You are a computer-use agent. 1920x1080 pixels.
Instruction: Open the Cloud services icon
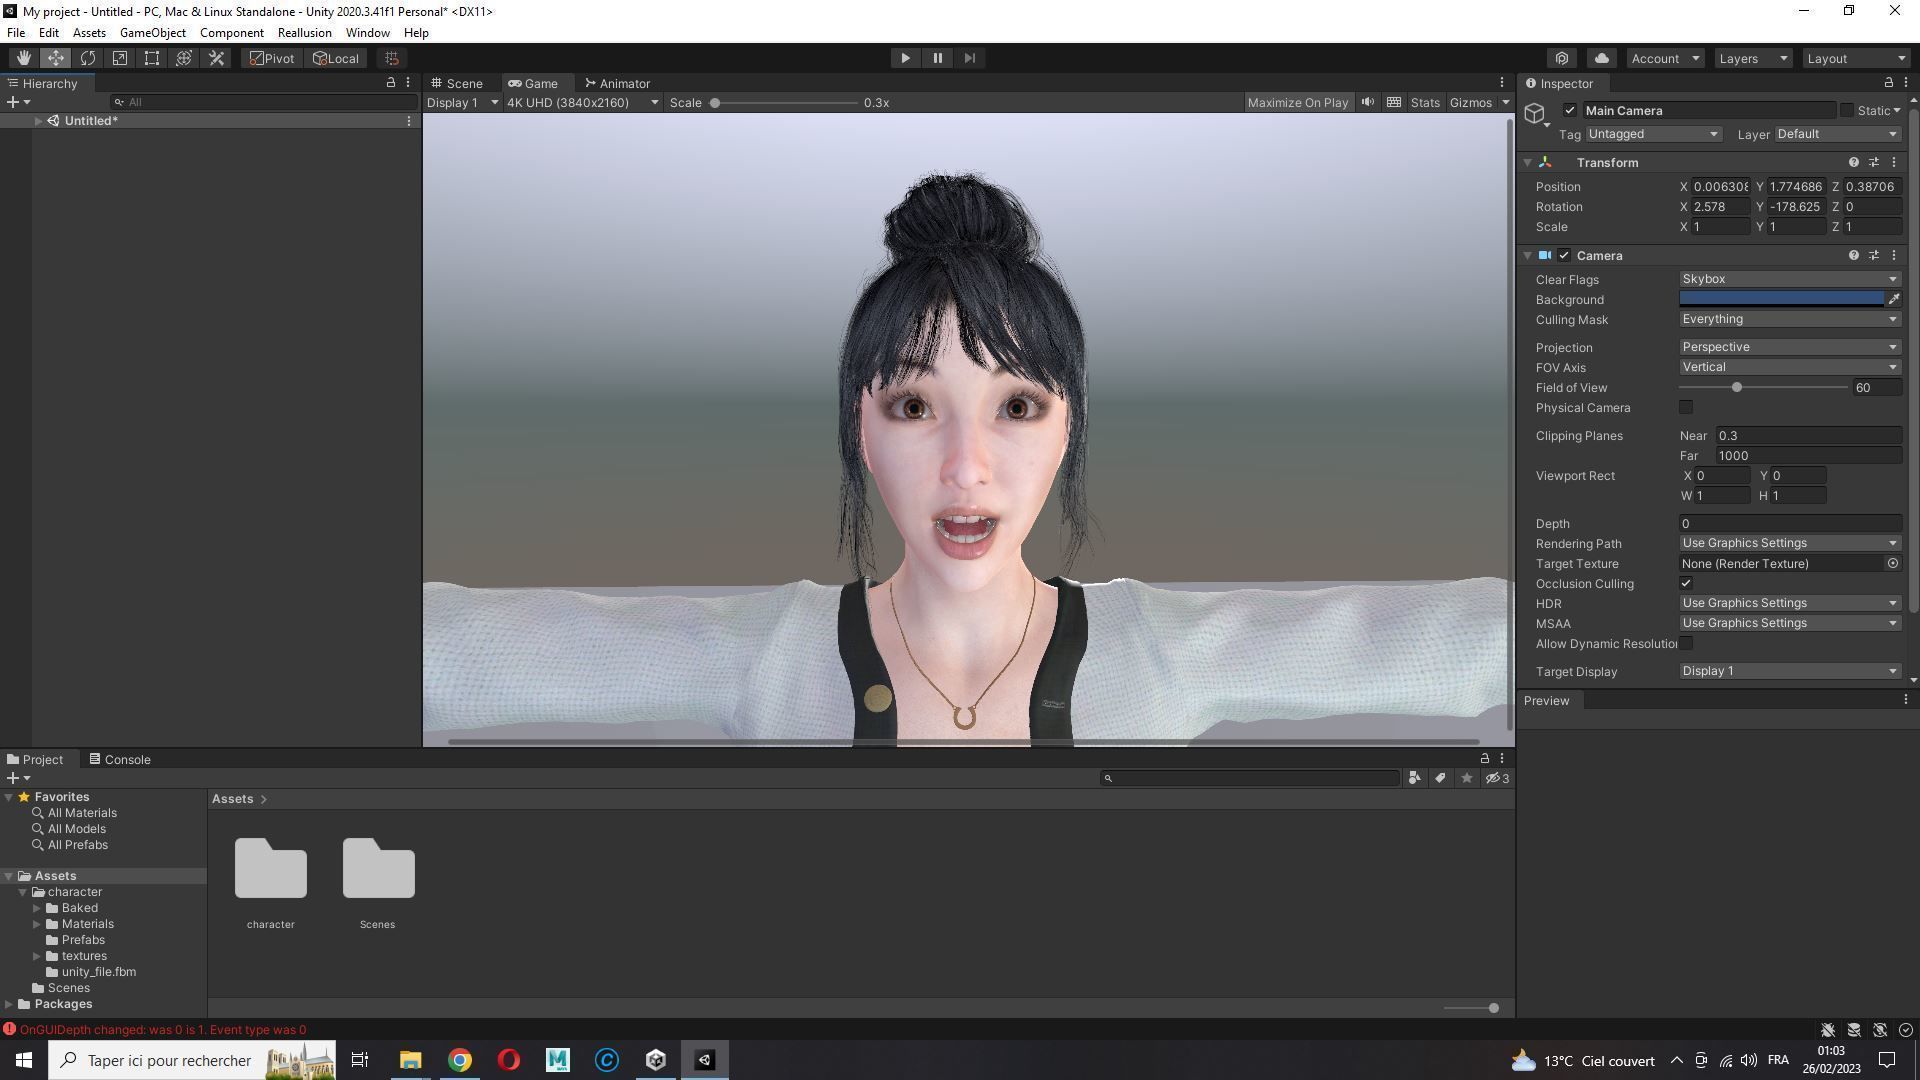point(1602,58)
